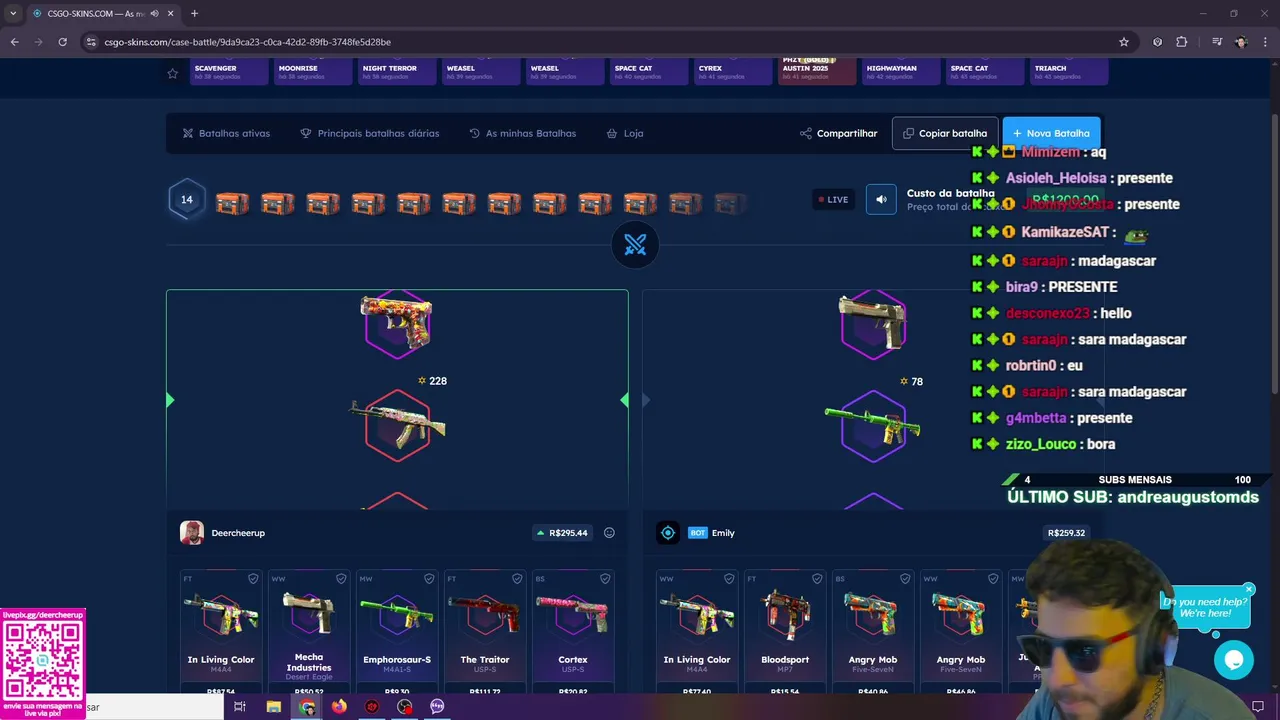This screenshot has height=720, width=1280.
Task: Open the Loja tab
Action: (625, 133)
